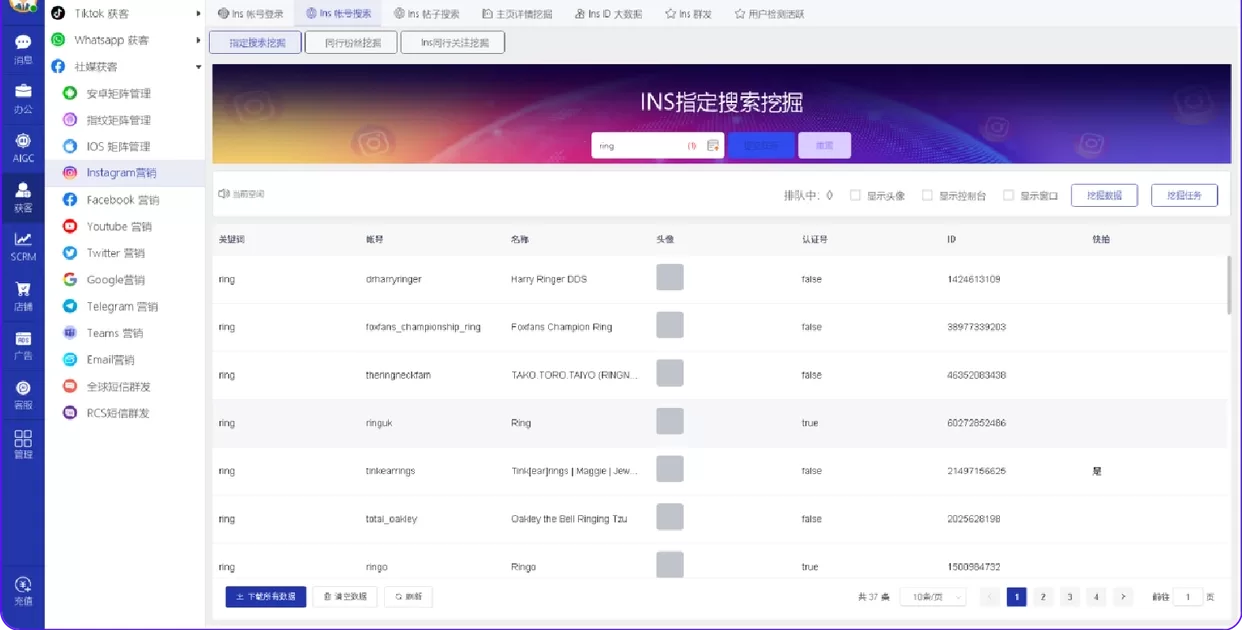The height and width of the screenshot is (630, 1242).
Task: Click the 挖掘任务 button
Action: point(1184,195)
